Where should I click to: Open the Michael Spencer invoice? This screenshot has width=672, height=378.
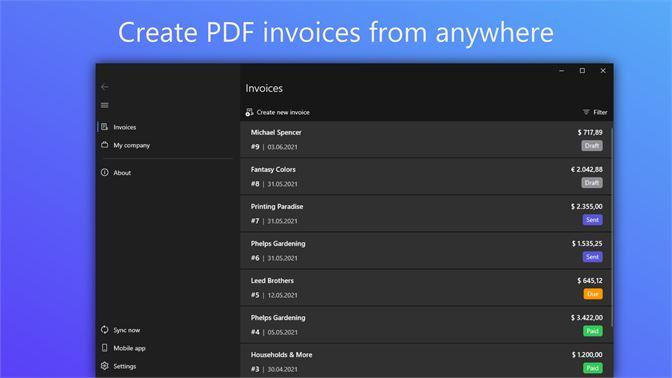pyautogui.click(x=426, y=139)
